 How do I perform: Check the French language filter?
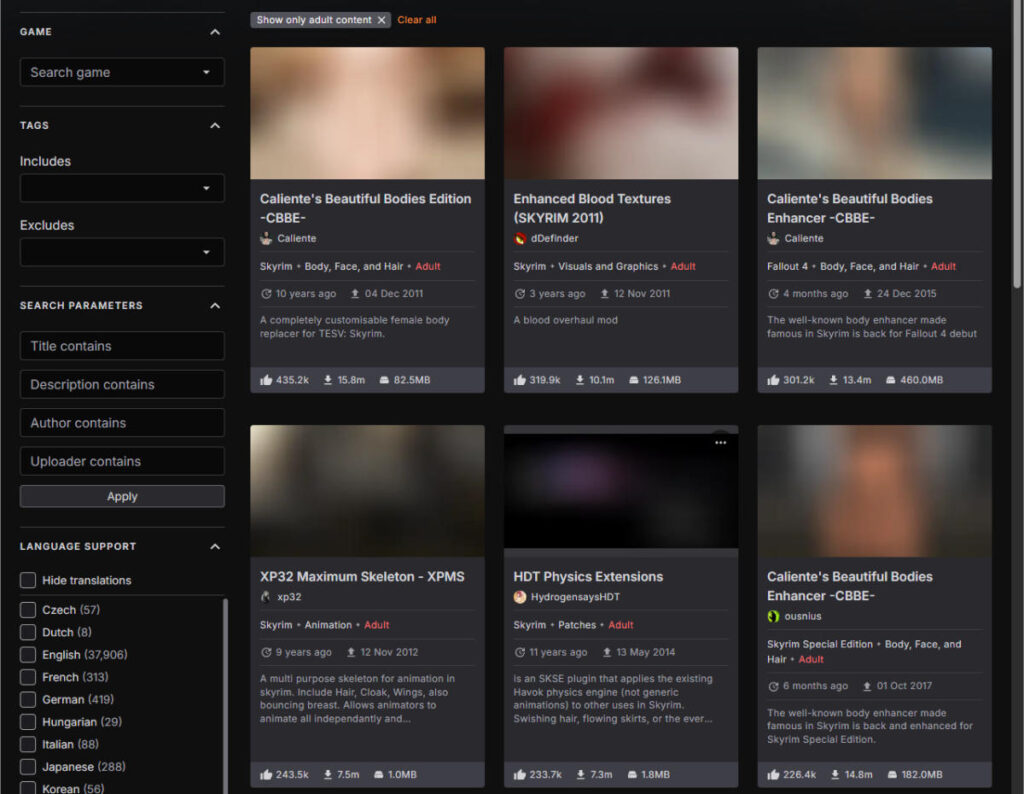pos(27,677)
